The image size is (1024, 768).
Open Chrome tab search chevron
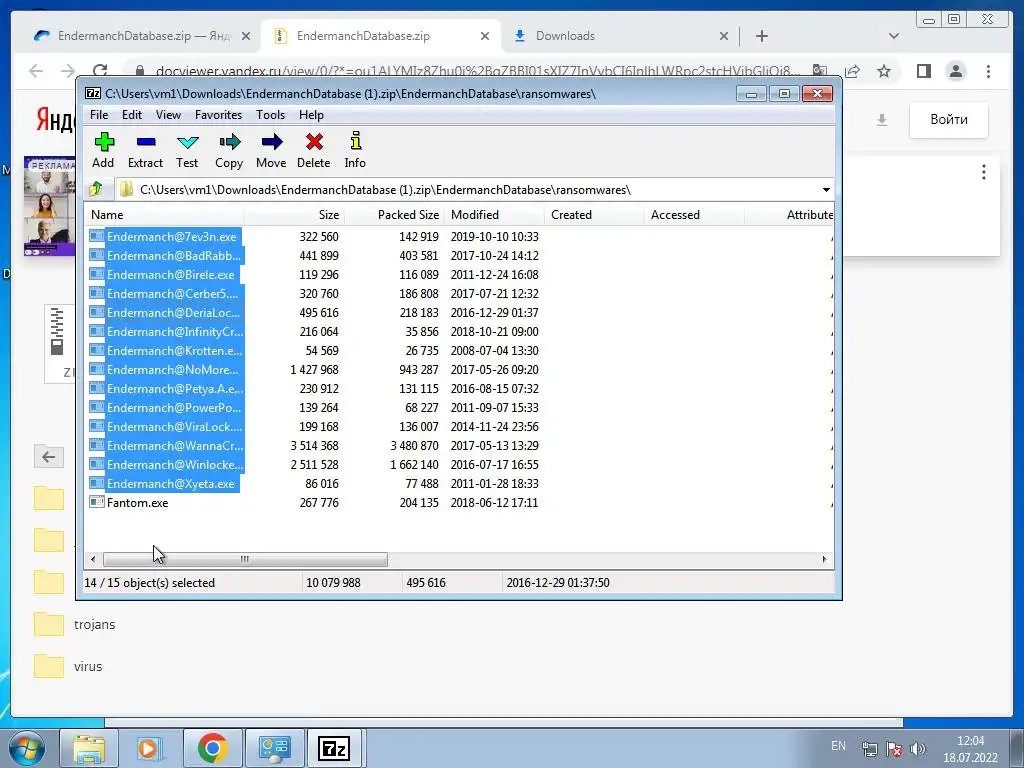pyautogui.click(x=893, y=36)
